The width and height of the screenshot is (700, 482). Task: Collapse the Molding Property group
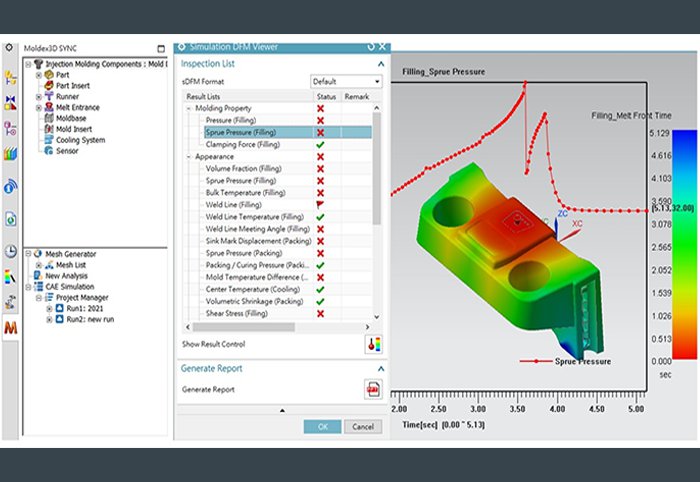click(189, 108)
